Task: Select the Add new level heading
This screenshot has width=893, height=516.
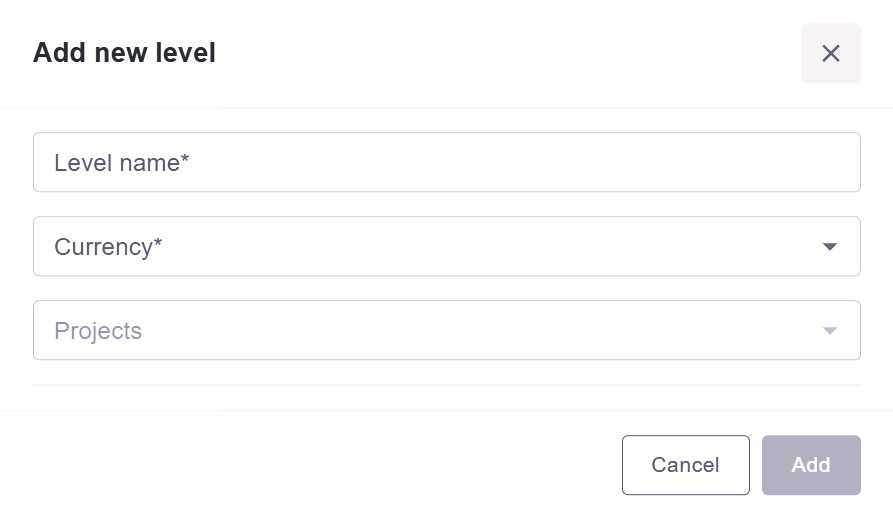Action: [x=124, y=52]
